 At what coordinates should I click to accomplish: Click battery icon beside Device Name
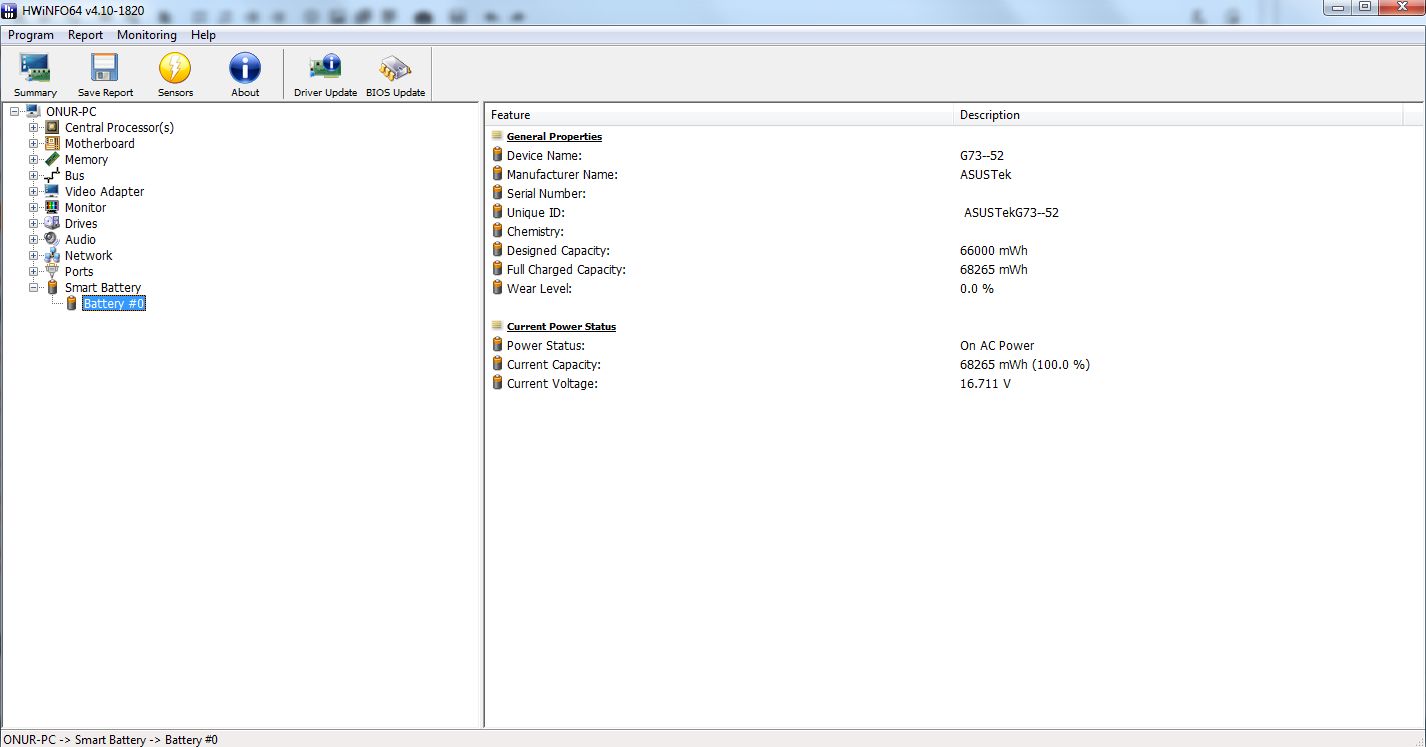(497, 155)
